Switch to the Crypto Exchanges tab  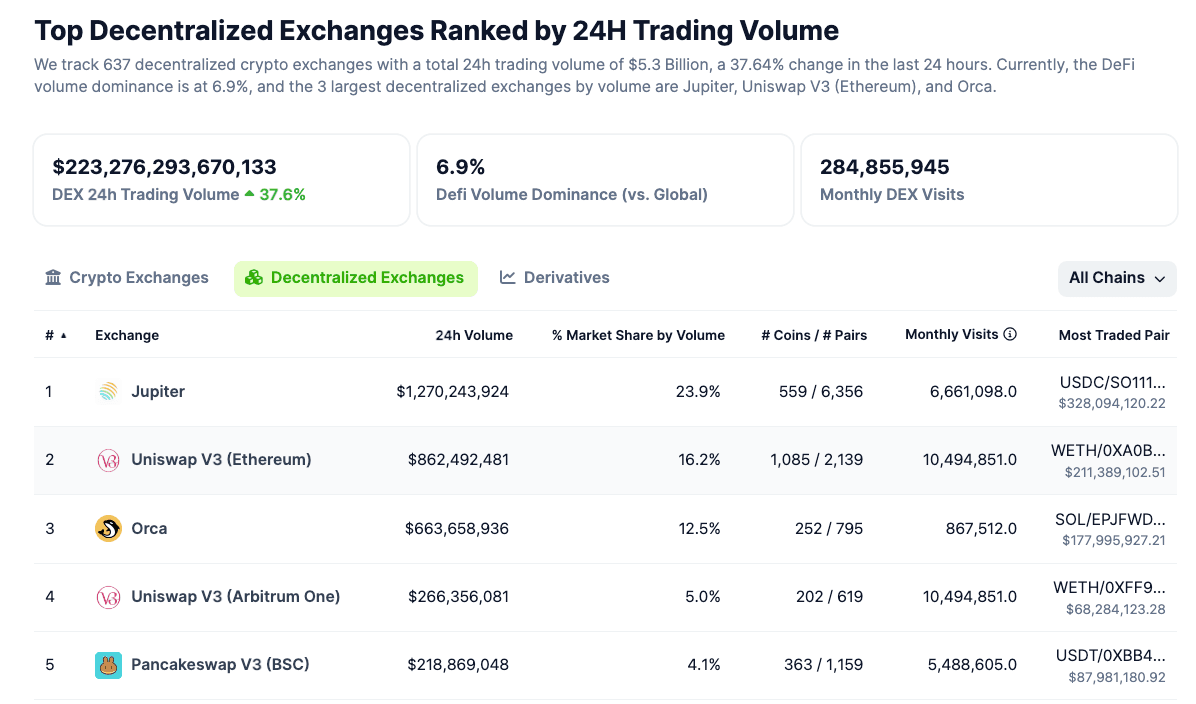(138, 278)
